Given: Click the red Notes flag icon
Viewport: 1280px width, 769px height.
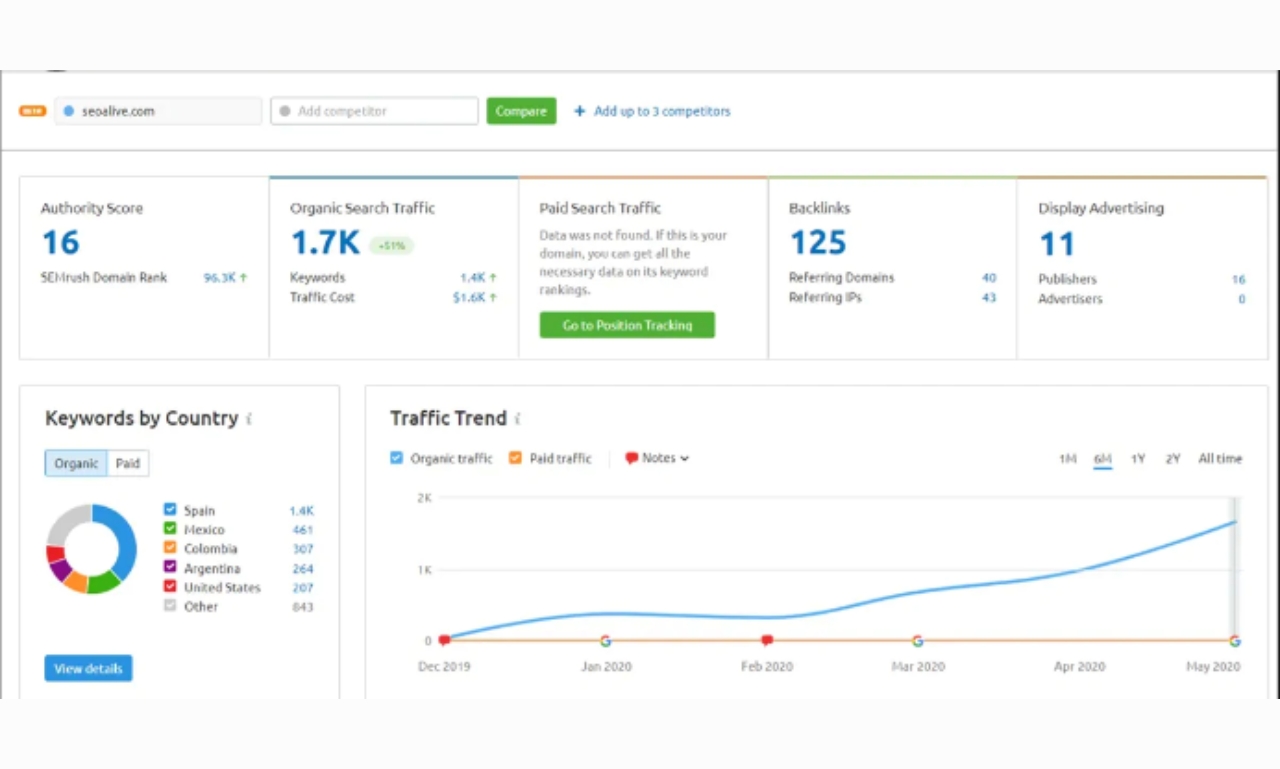Looking at the screenshot, I should [x=630, y=457].
